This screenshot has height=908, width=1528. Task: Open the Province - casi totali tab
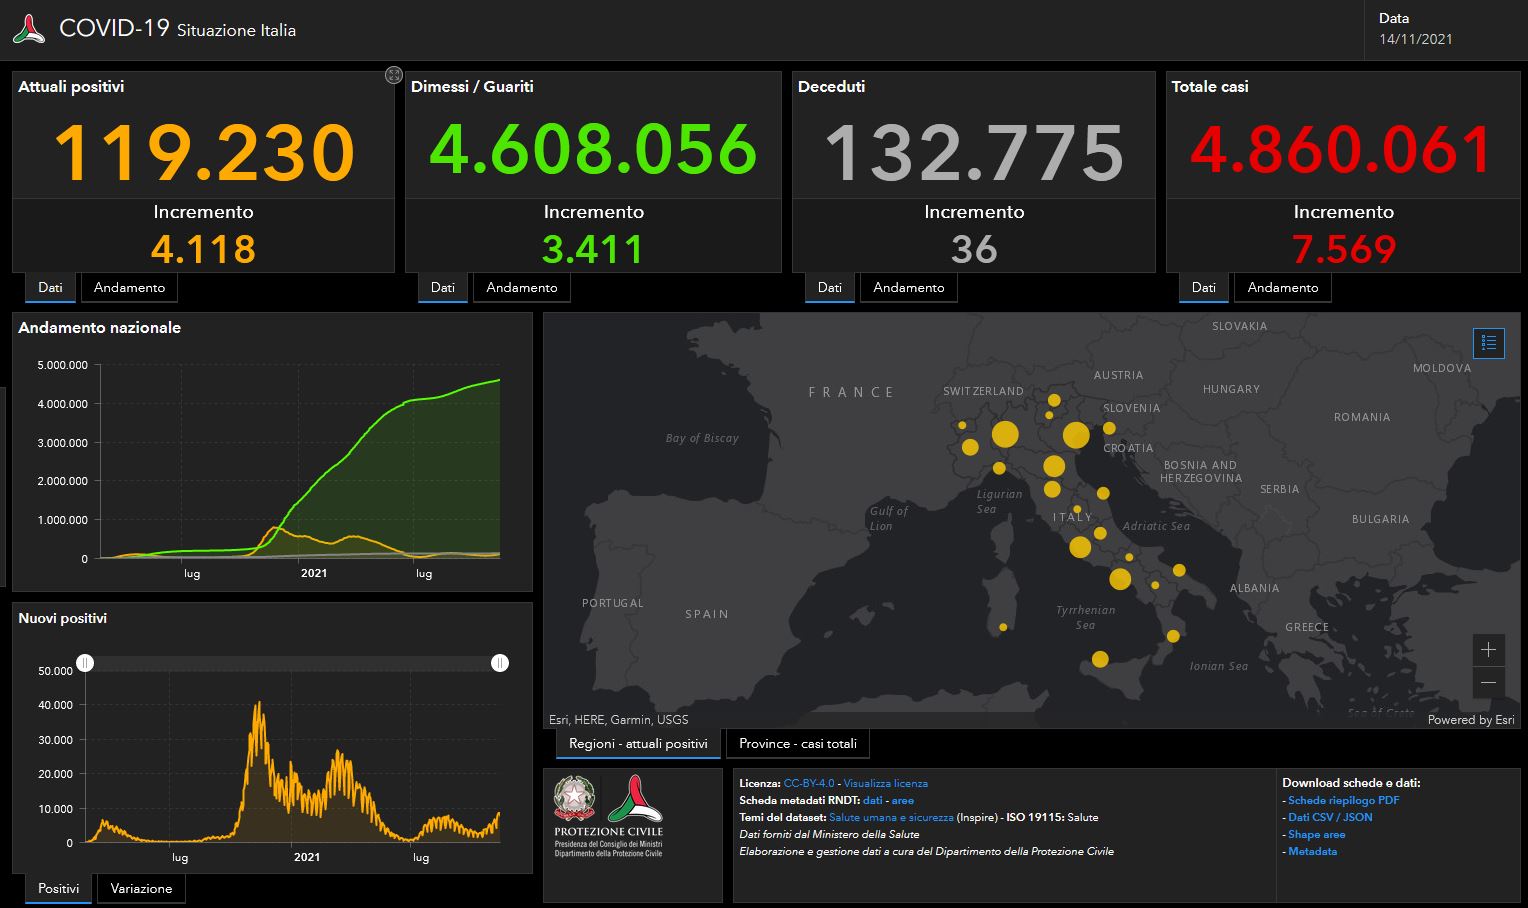coord(797,743)
